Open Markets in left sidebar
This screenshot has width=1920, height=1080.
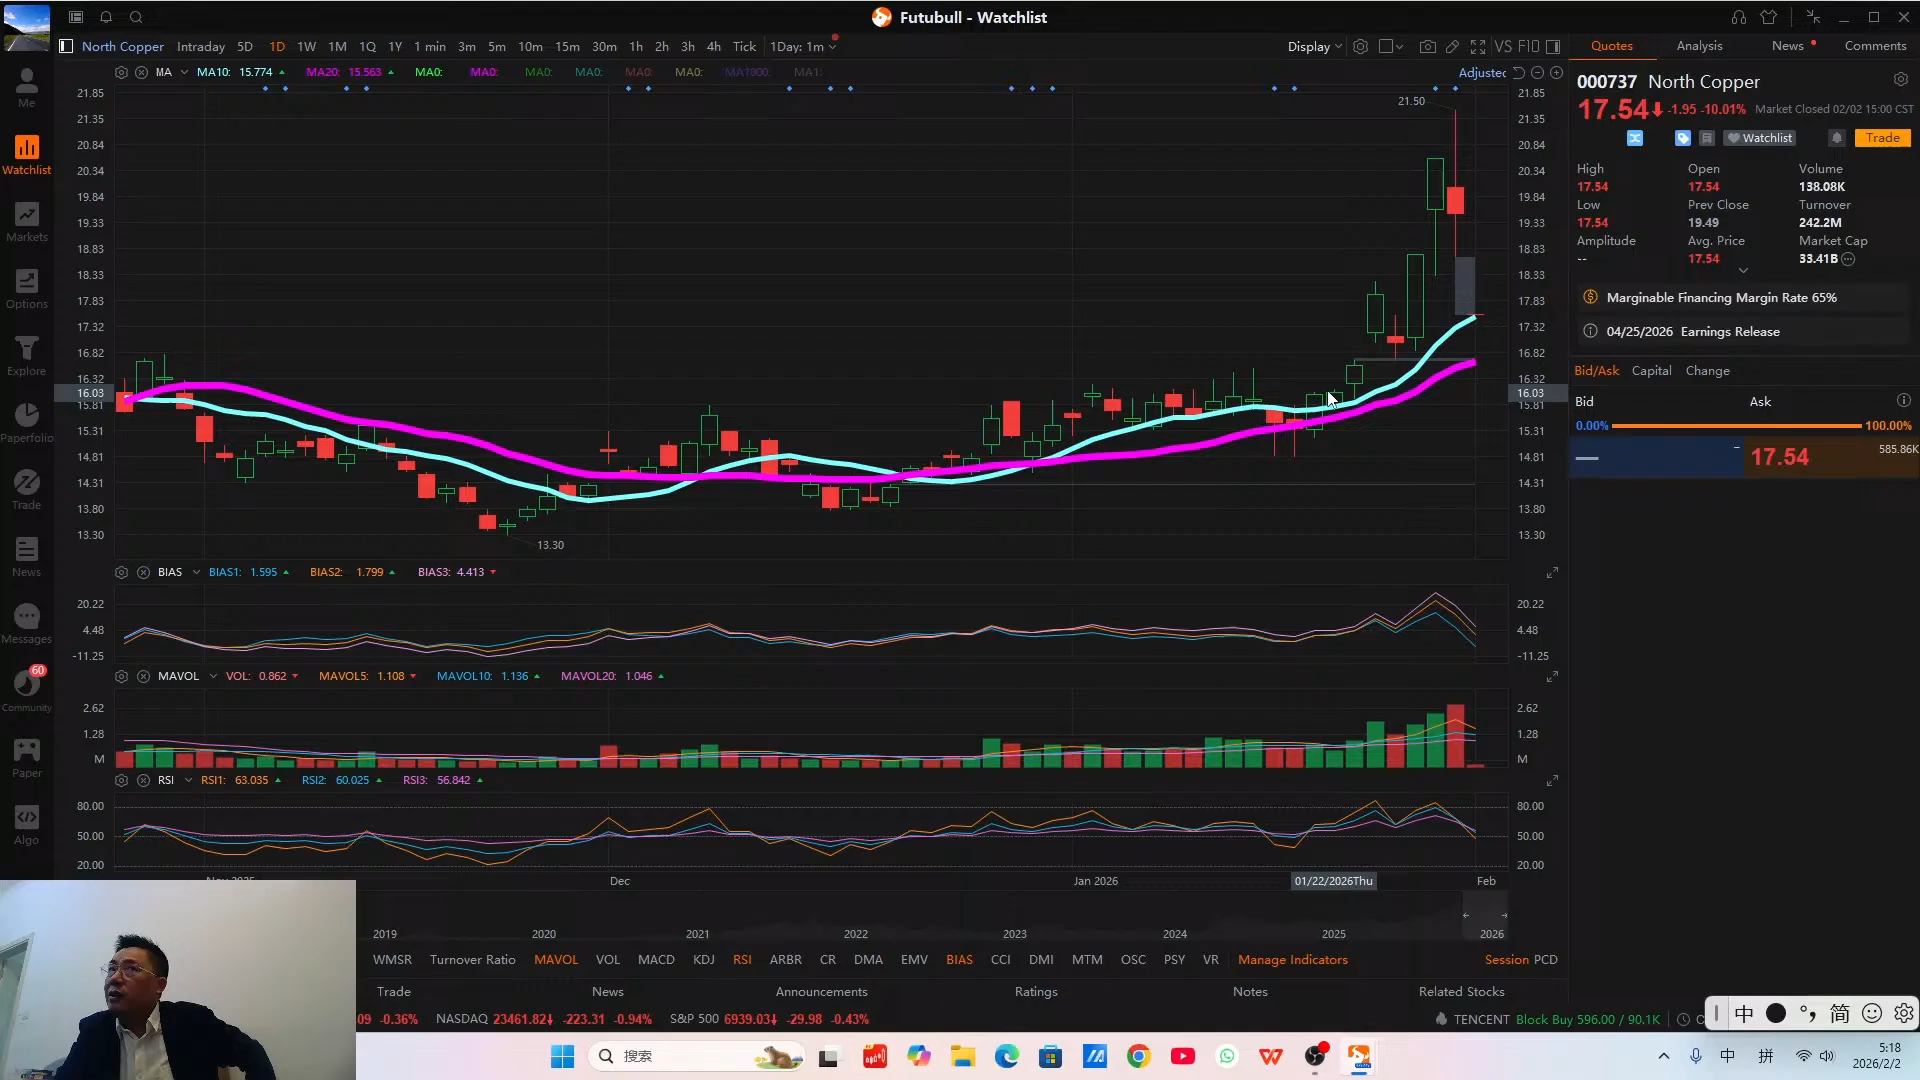point(27,222)
